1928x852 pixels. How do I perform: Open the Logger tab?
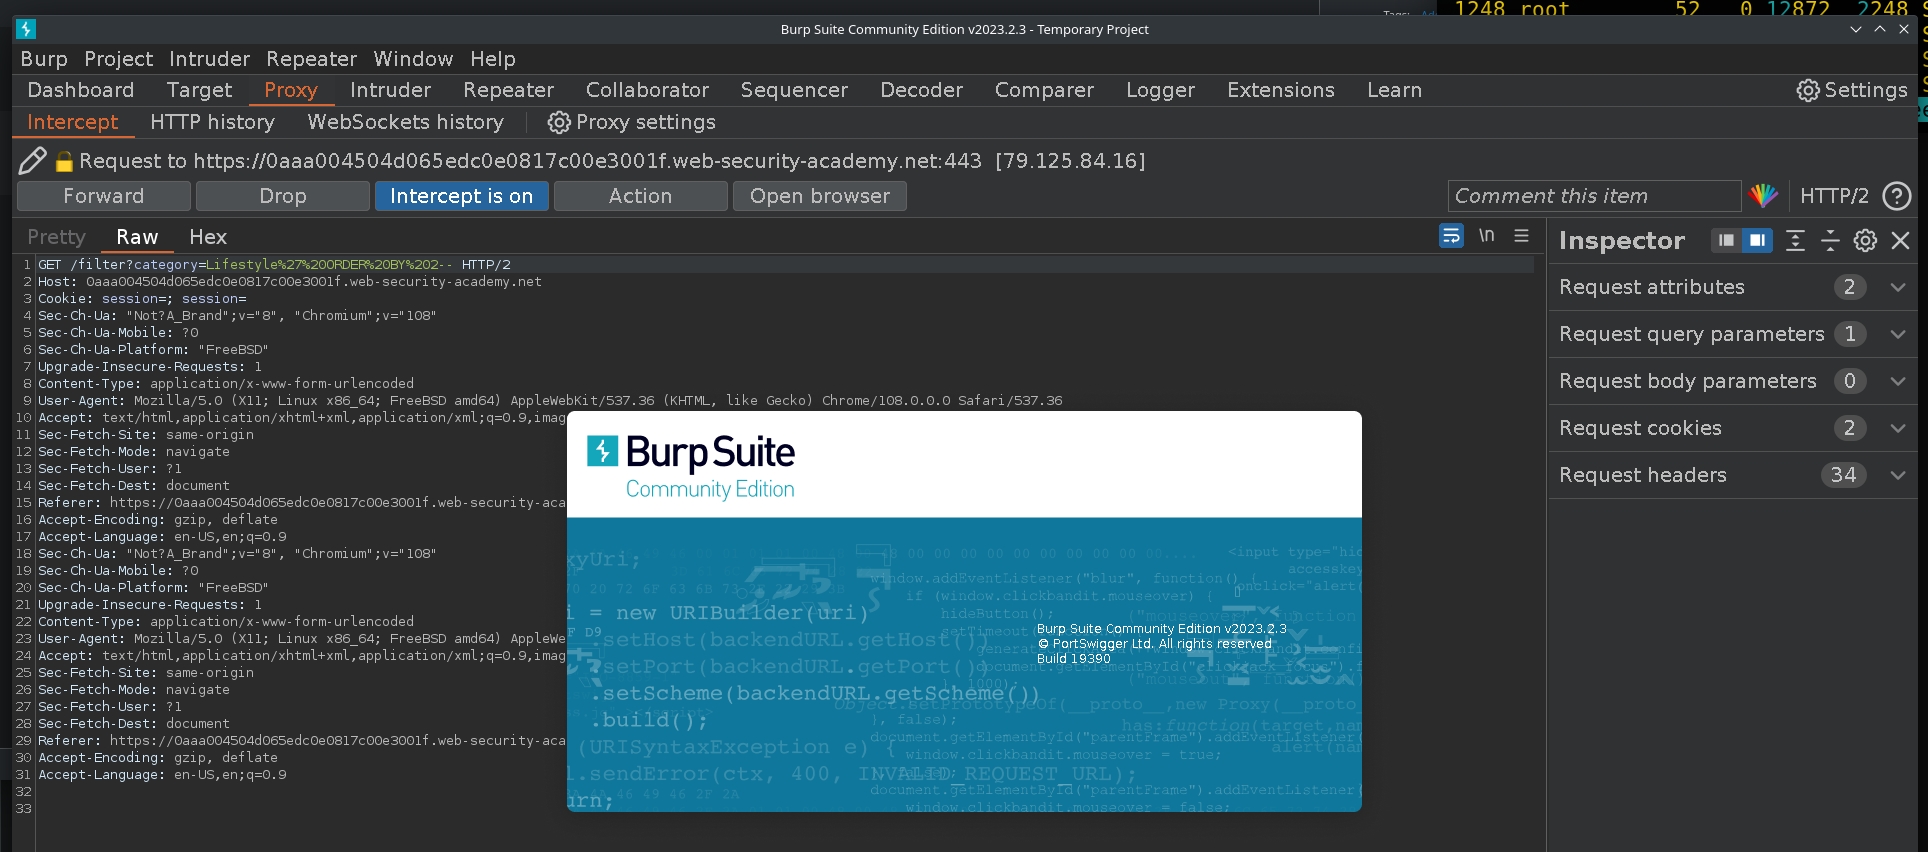1160,90
